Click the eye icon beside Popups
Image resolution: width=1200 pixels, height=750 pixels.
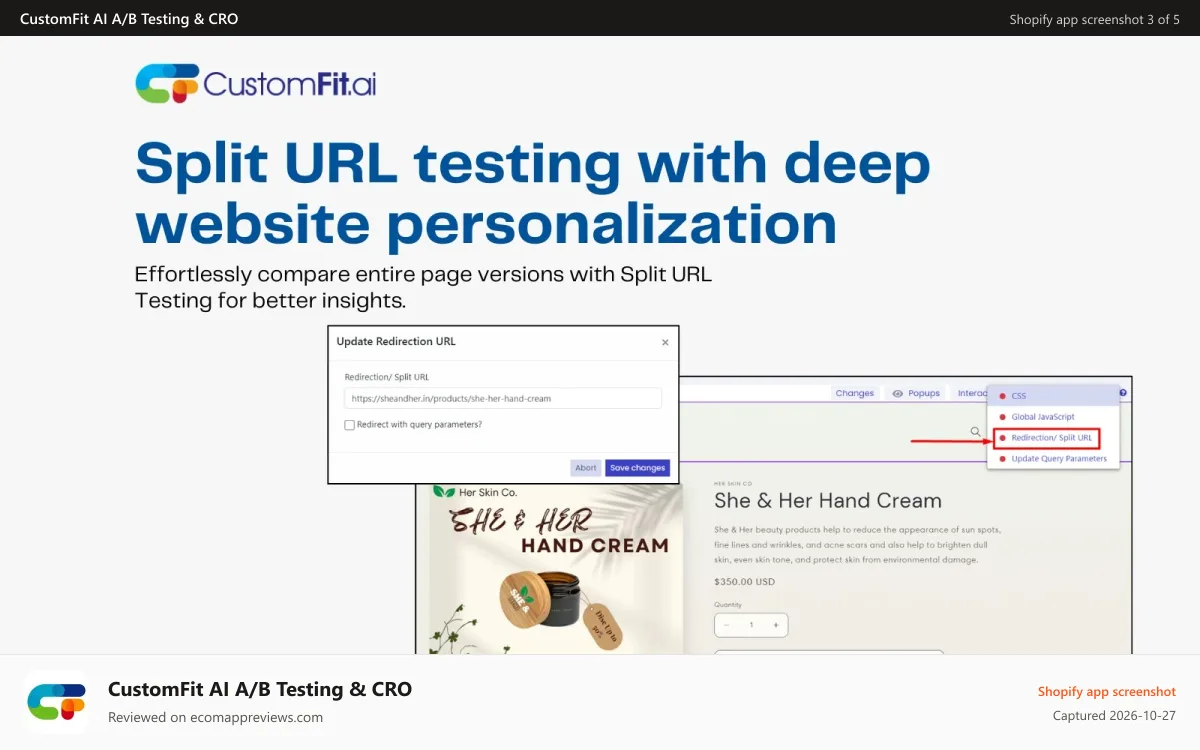coord(898,393)
